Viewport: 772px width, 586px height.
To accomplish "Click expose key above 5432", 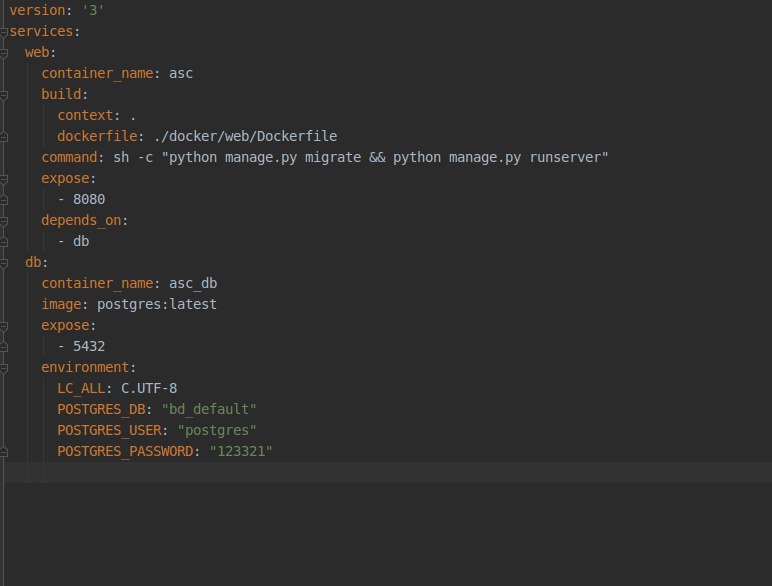I will (65, 326).
